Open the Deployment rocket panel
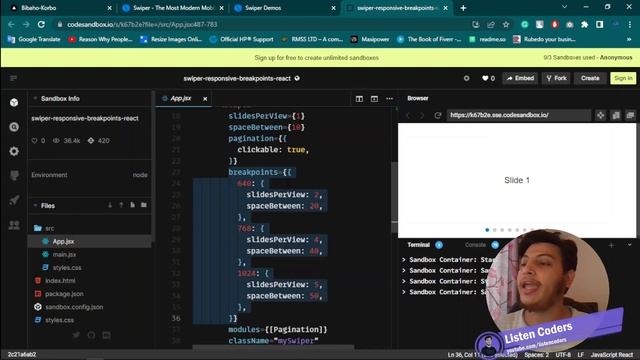The image size is (640, 360). click(x=14, y=200)
